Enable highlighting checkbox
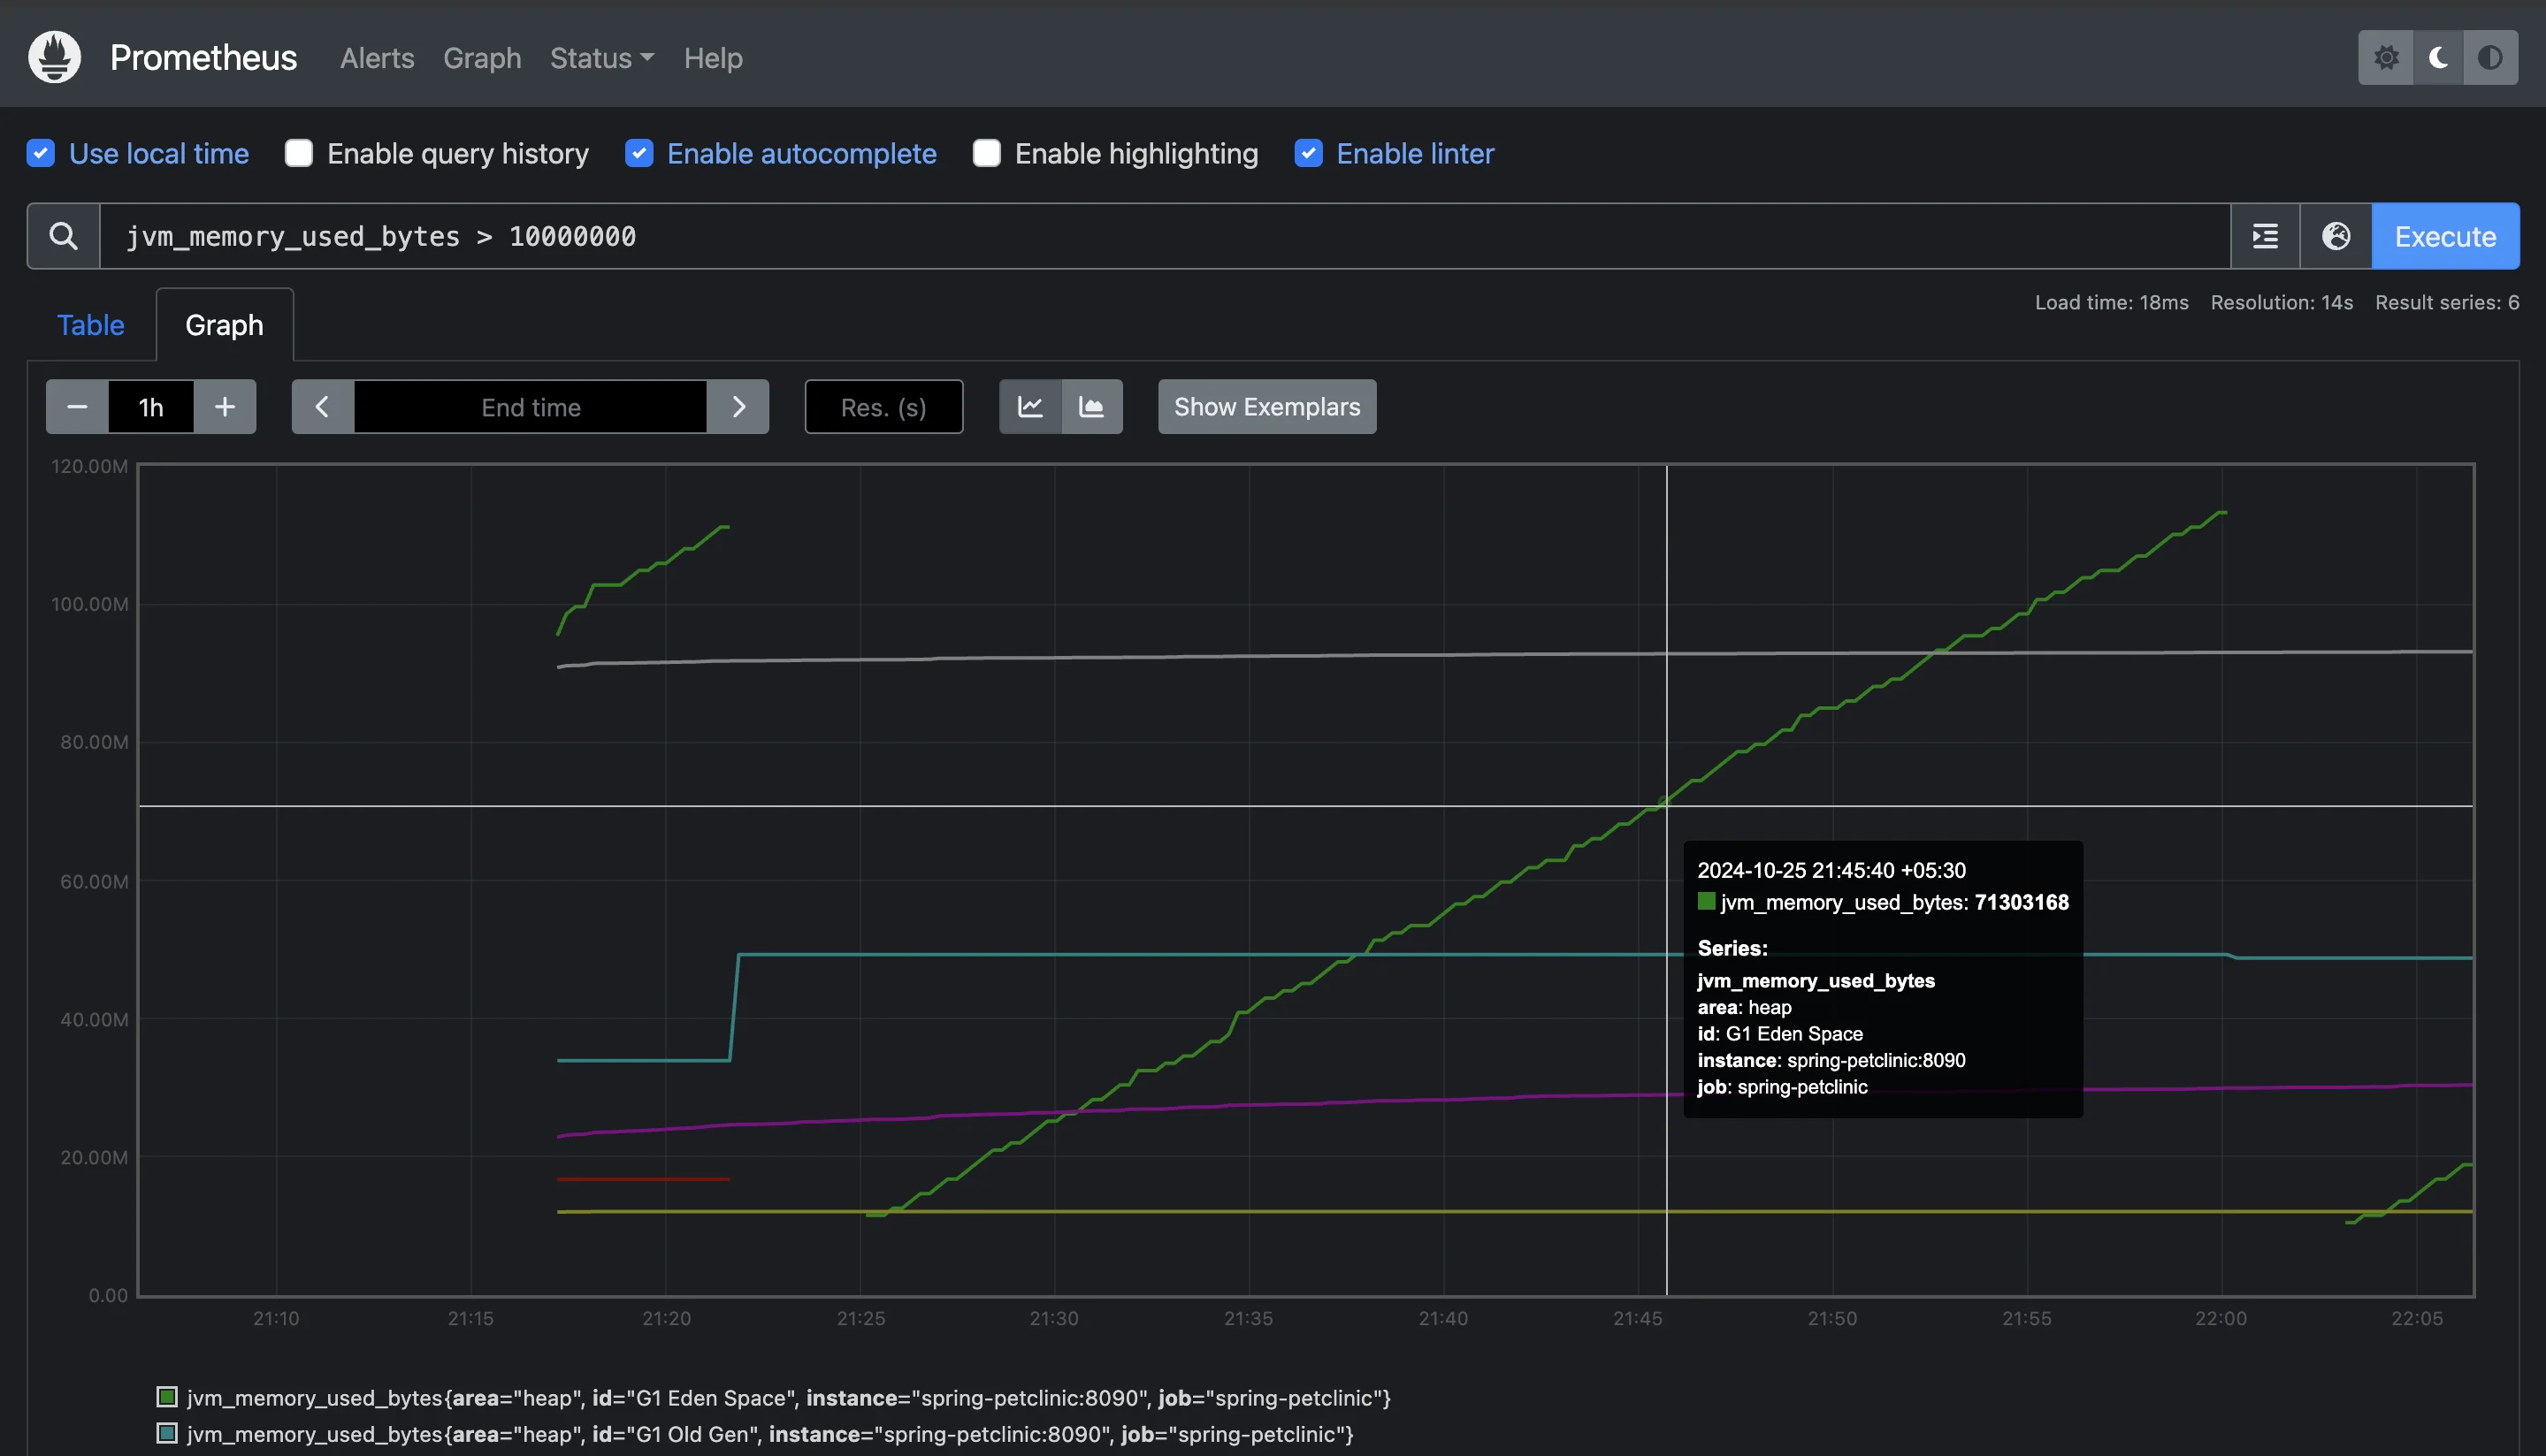 [x=987, y=153]
